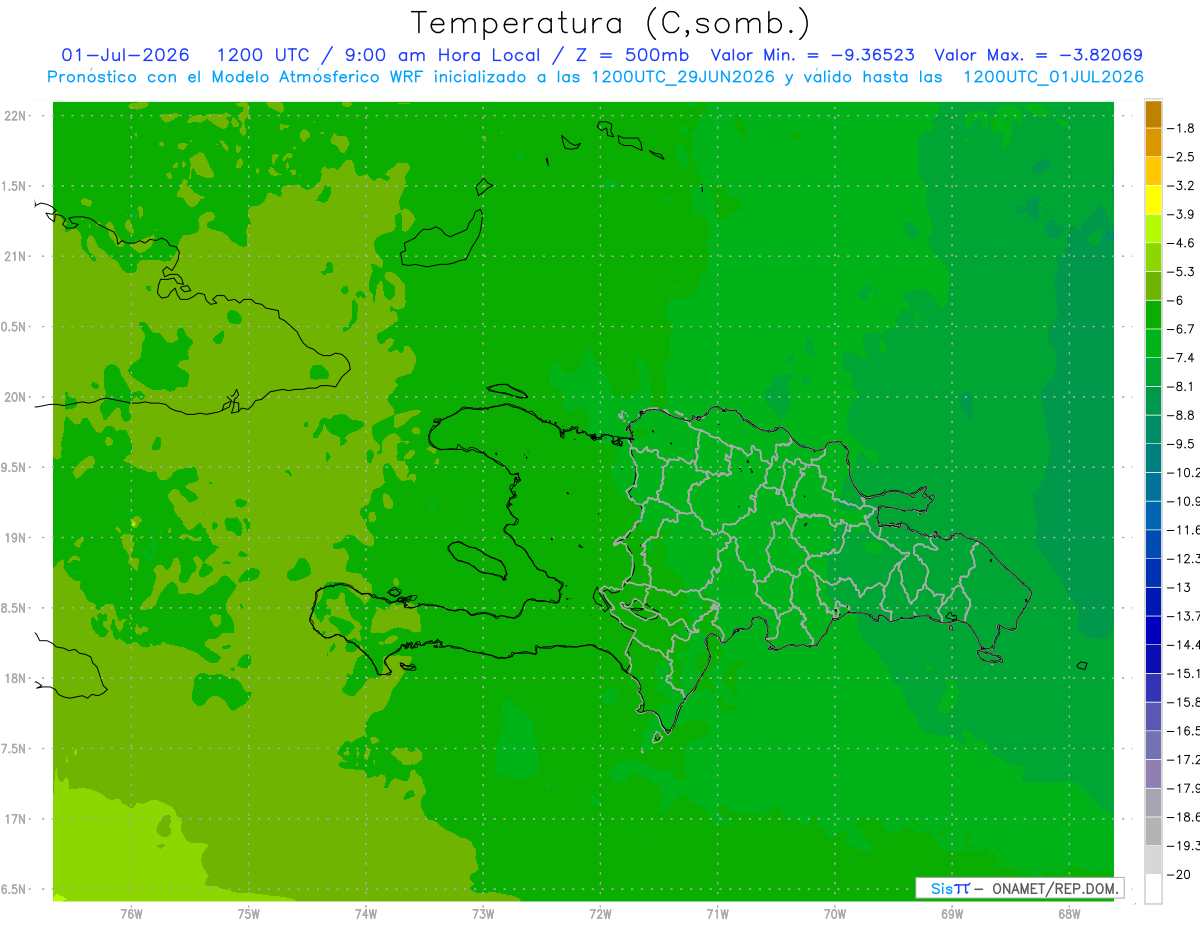Click the '19N' latitude label
Viewport: 1200px width, 927px height.
pyautogui.click(x=17, y=538)
